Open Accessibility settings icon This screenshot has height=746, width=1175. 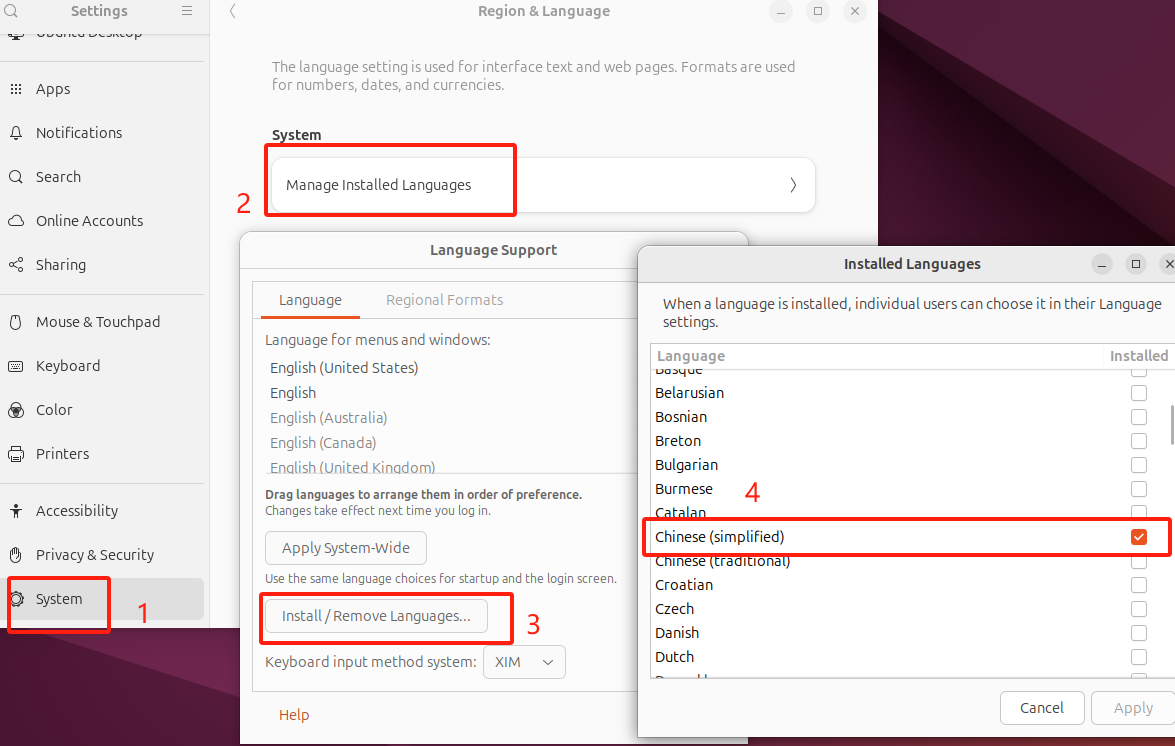[x=16, y=511]
